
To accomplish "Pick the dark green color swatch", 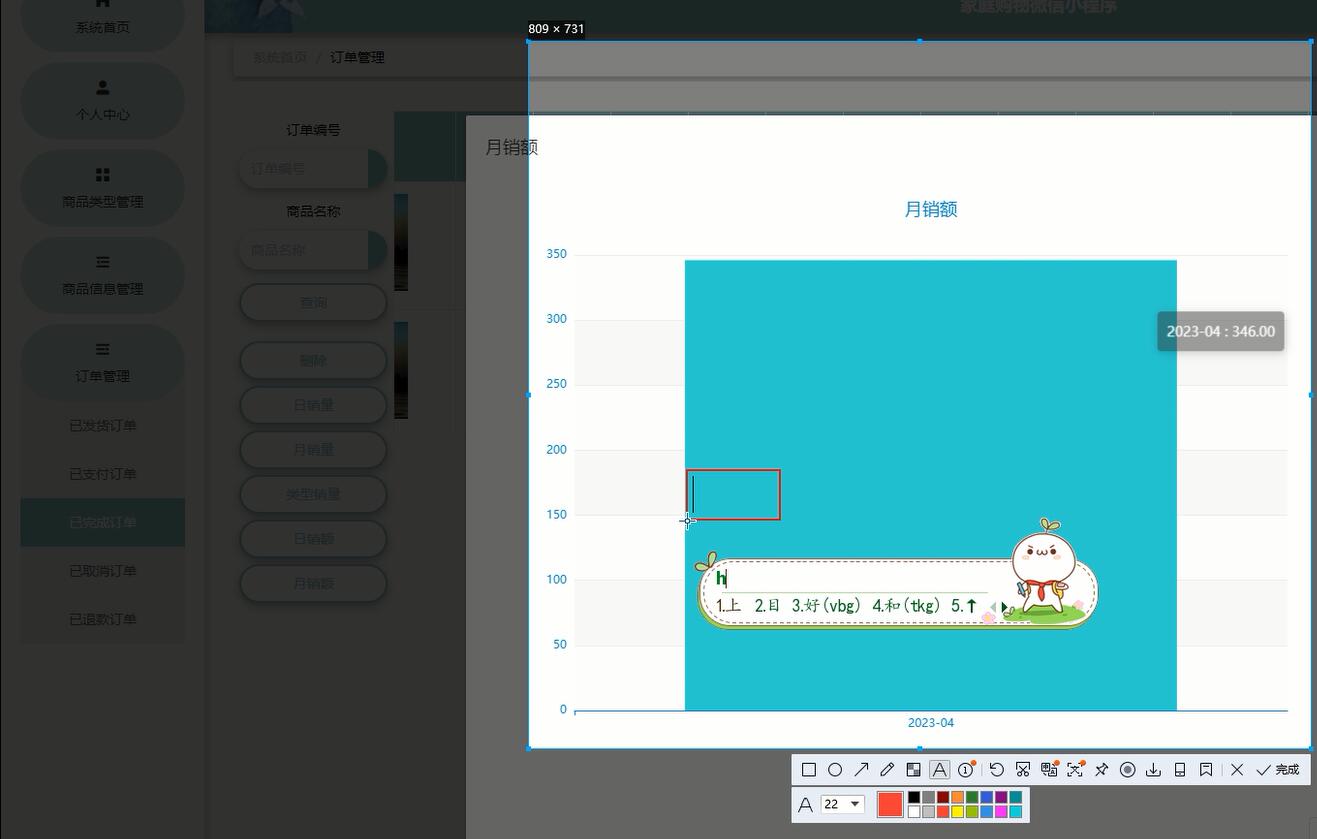I will (x=972, y=797).
